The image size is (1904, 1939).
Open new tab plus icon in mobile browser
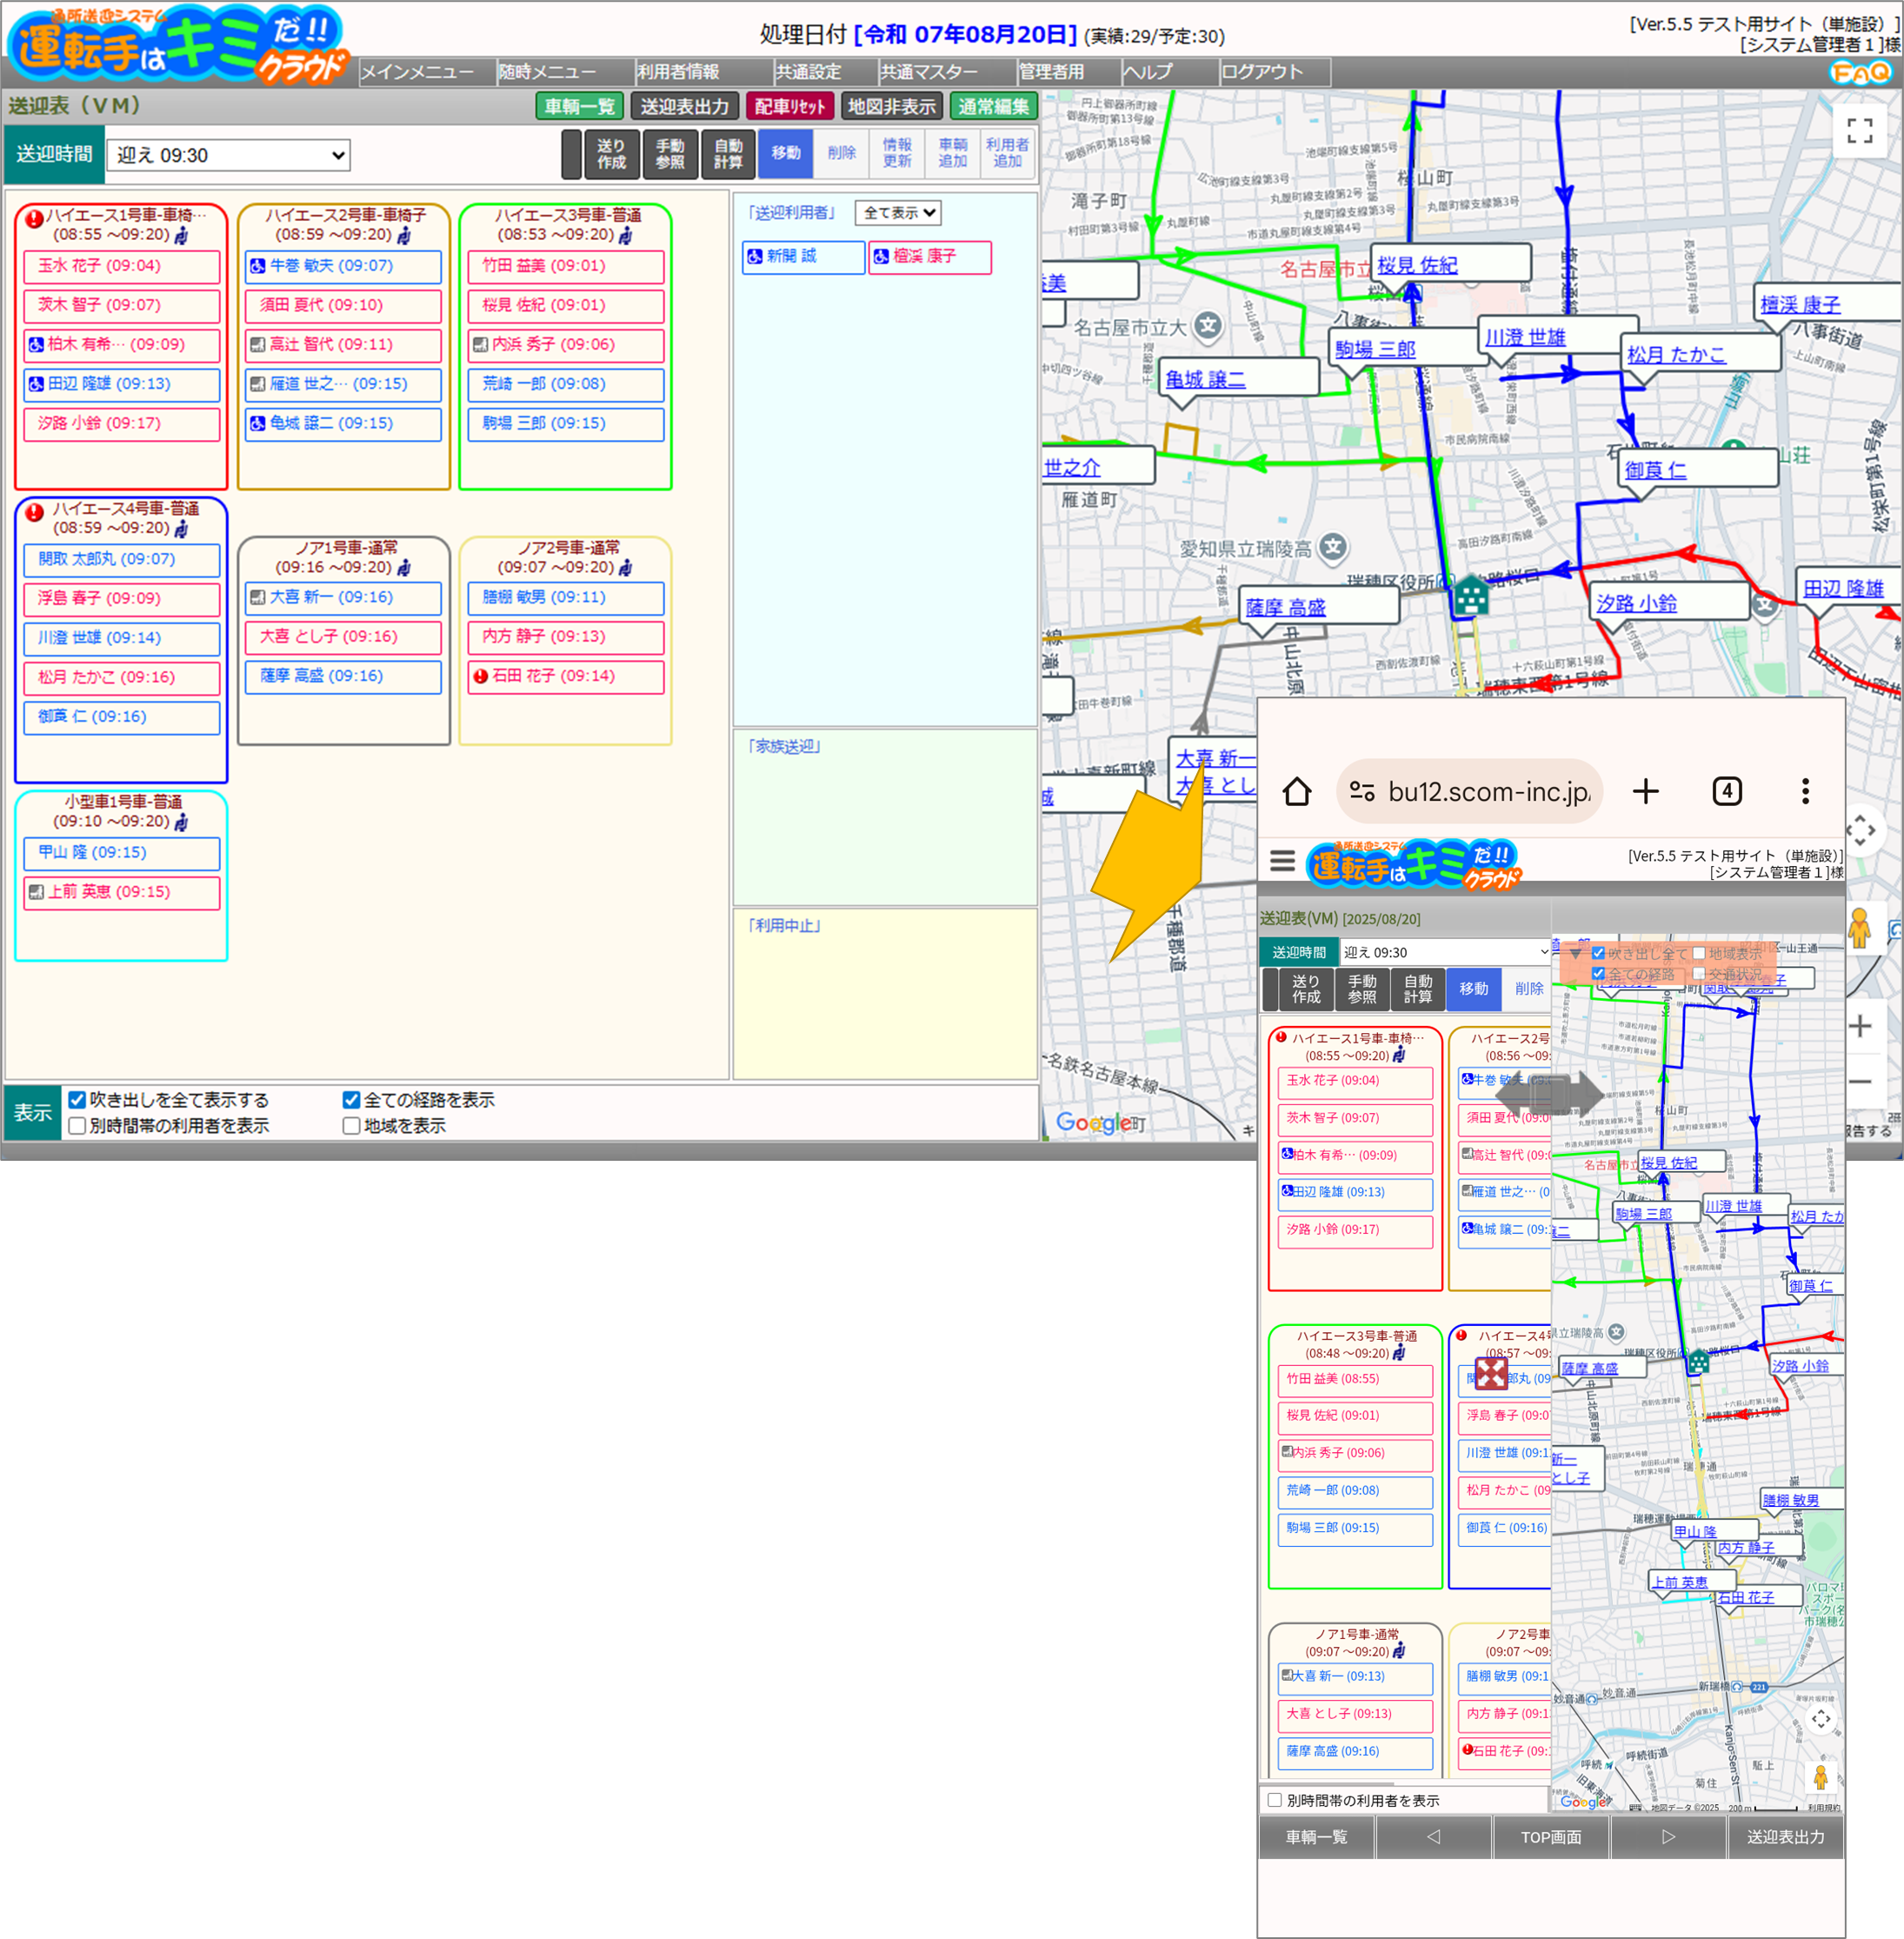click(1645, 791)
